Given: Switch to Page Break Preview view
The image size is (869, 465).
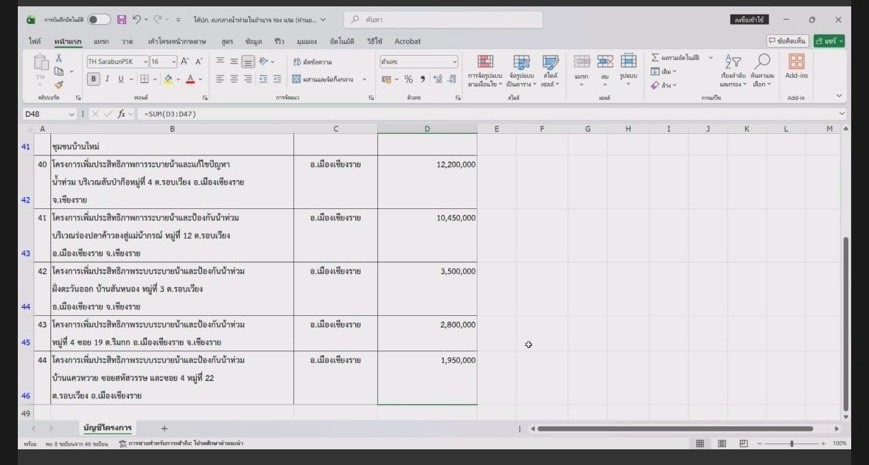Looking at the screenshot, I should tap(743, 443).
